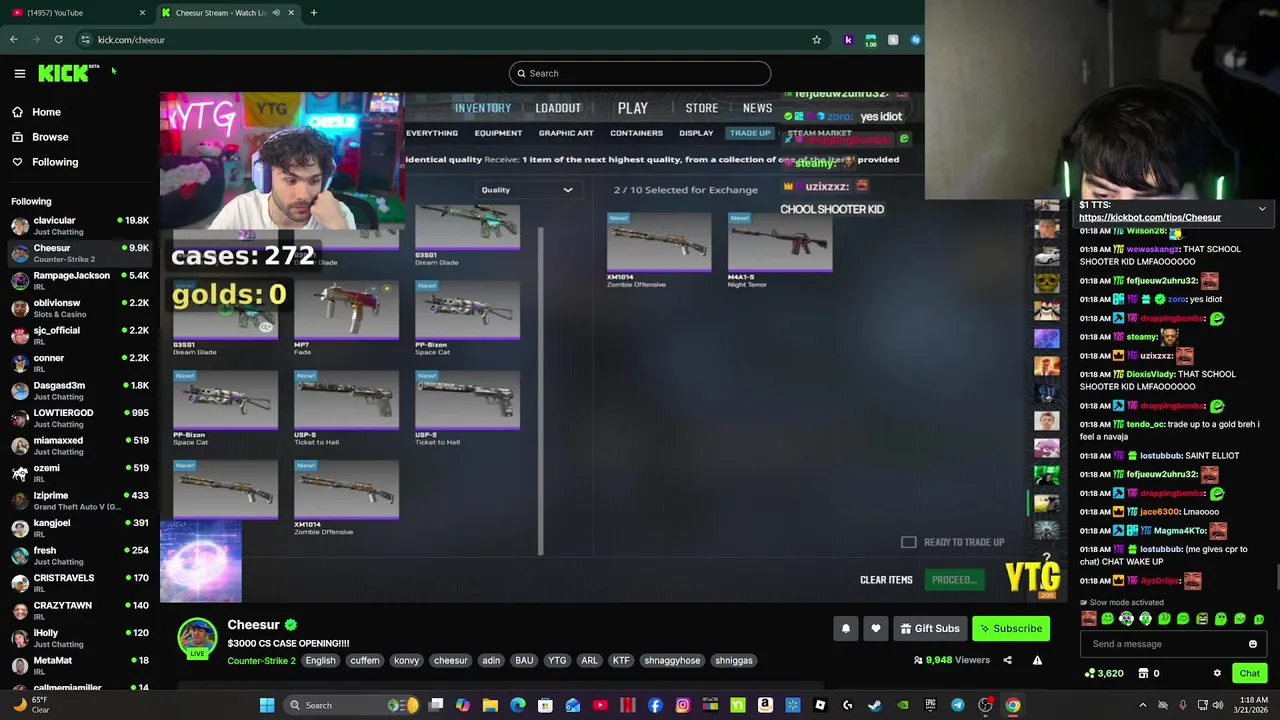This screenshot has width=1280, height=720.
Task: Open File Explorer from the taskbar
Action: click(490, 706)
